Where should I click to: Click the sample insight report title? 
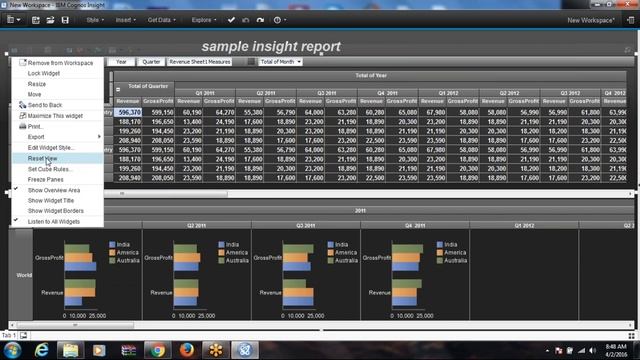click(x=271, y=47)
